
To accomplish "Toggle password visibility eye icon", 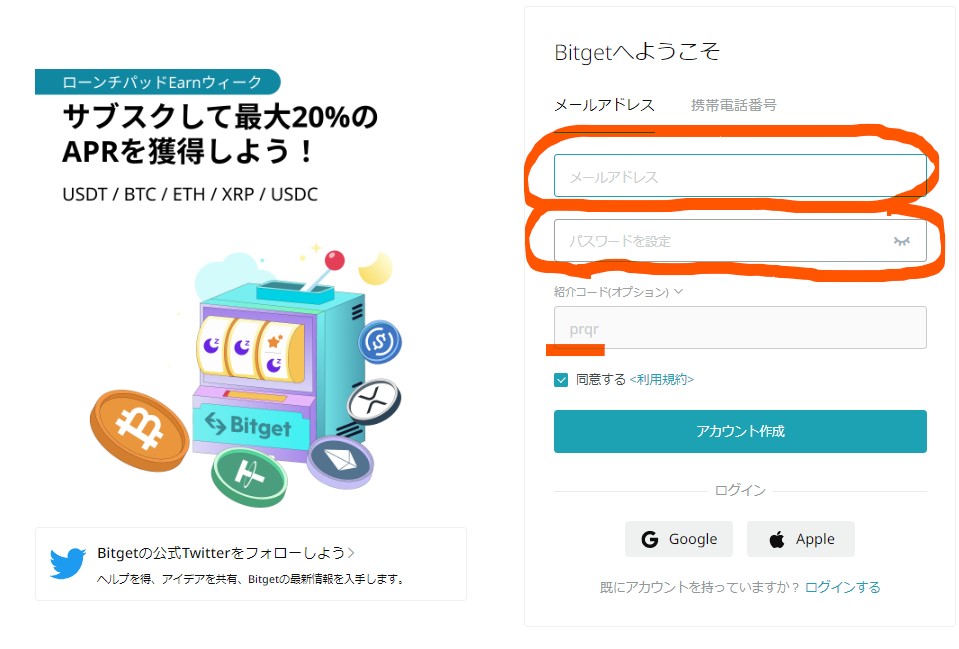I will (x=902, y=241).
